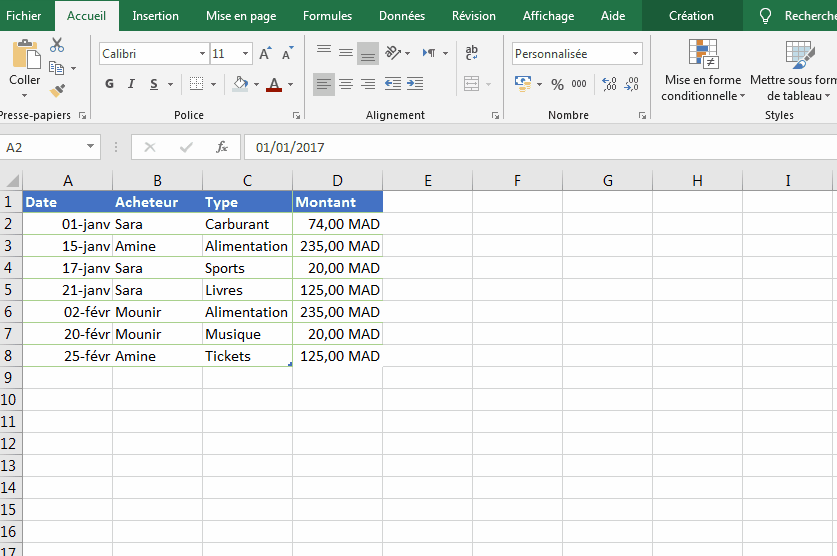Image resolution: width=837 pixels, height=556 pixels.
Task: Change text direction with paragraph icon
Action: [429, 52]
